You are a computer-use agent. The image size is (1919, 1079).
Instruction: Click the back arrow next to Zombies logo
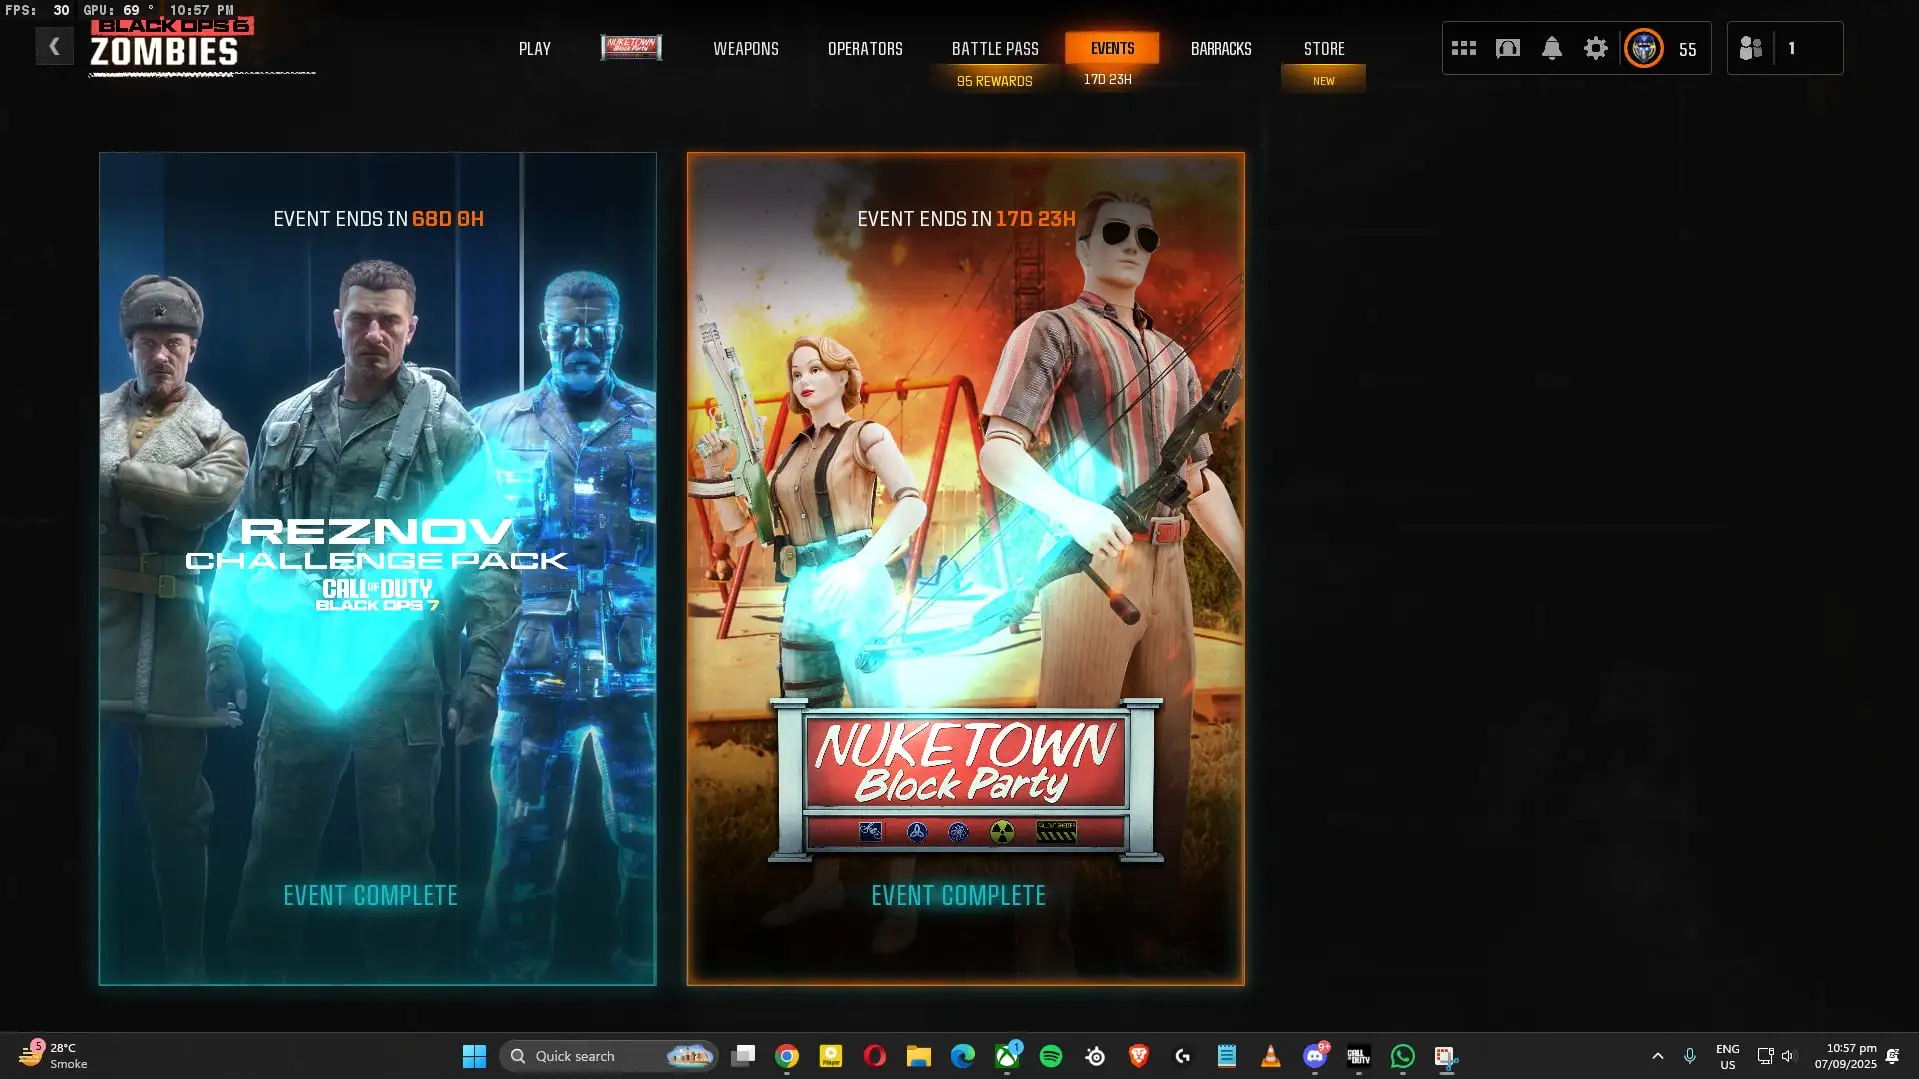(x=54, y=47)
